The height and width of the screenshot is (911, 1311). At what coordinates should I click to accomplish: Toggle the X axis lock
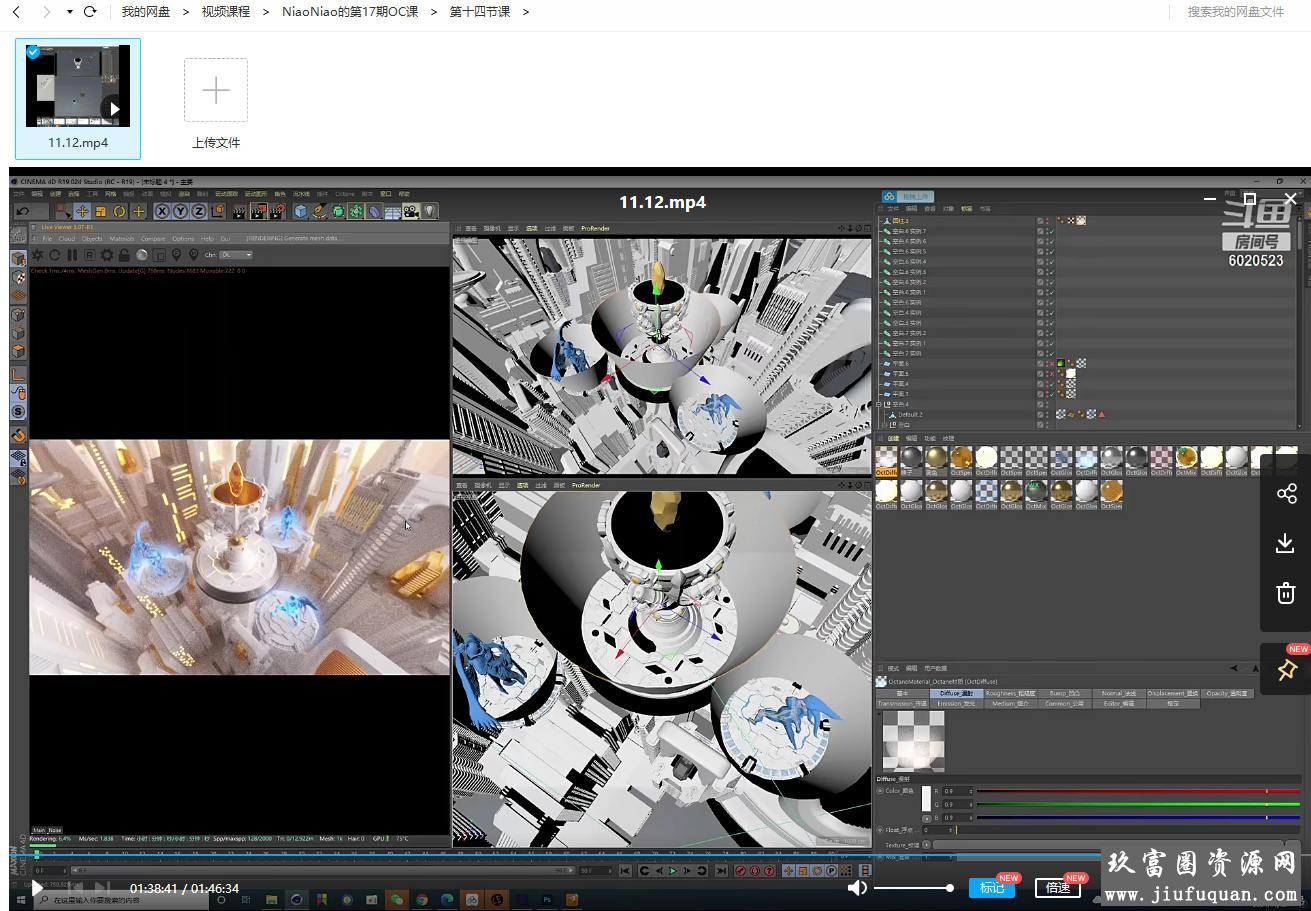point(162,212)
